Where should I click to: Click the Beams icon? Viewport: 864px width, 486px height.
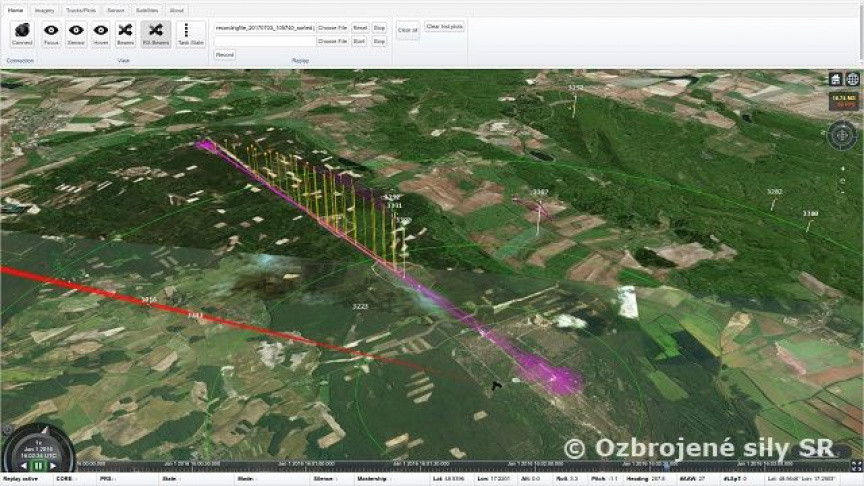125,35
